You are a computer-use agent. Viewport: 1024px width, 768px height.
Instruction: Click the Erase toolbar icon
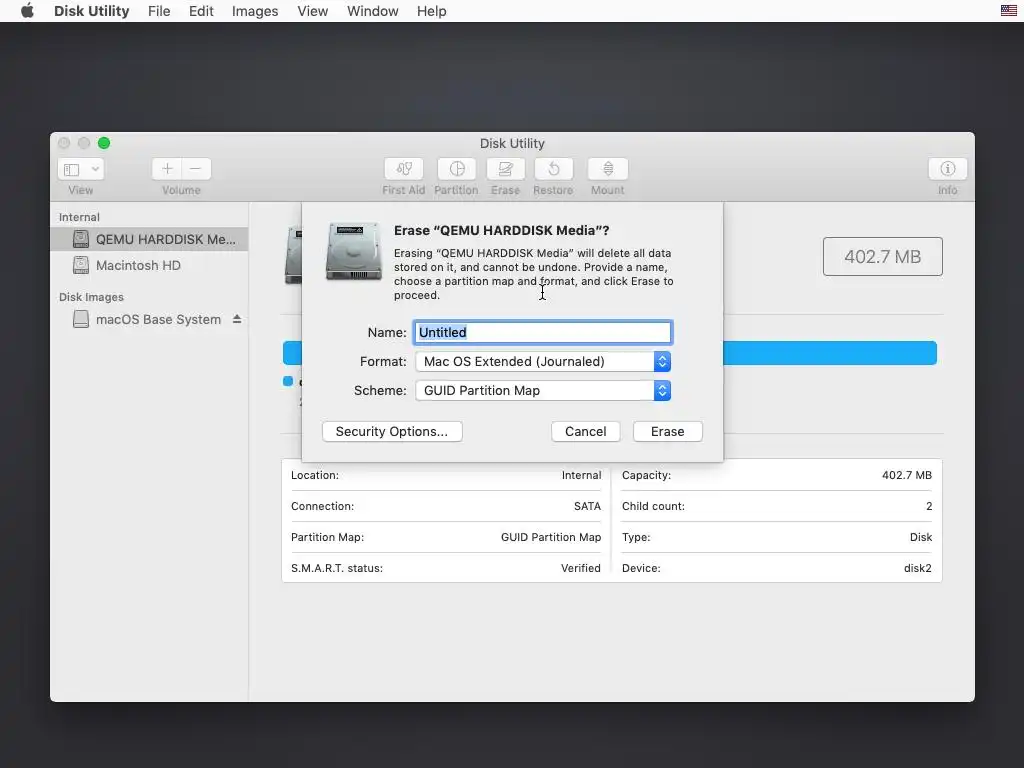coord(505,169)
